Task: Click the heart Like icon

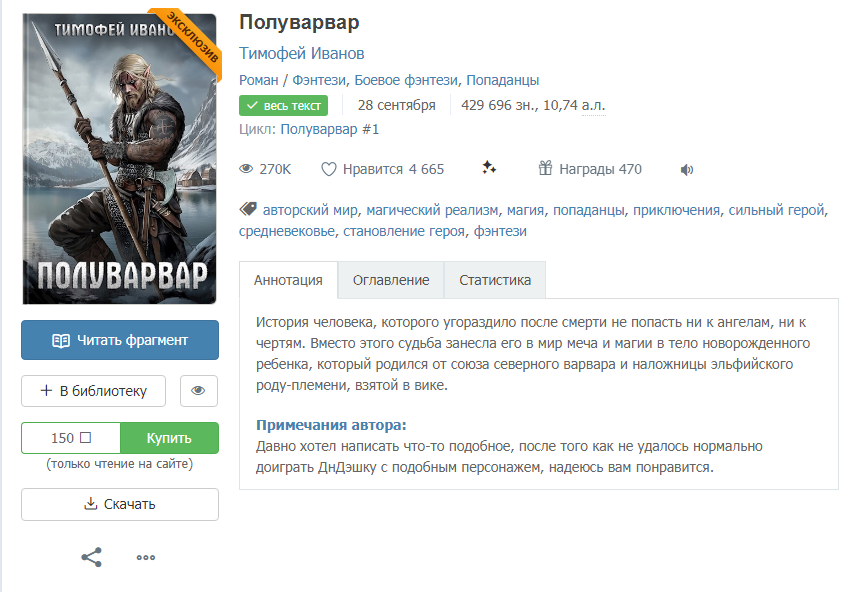Action: 329,169
